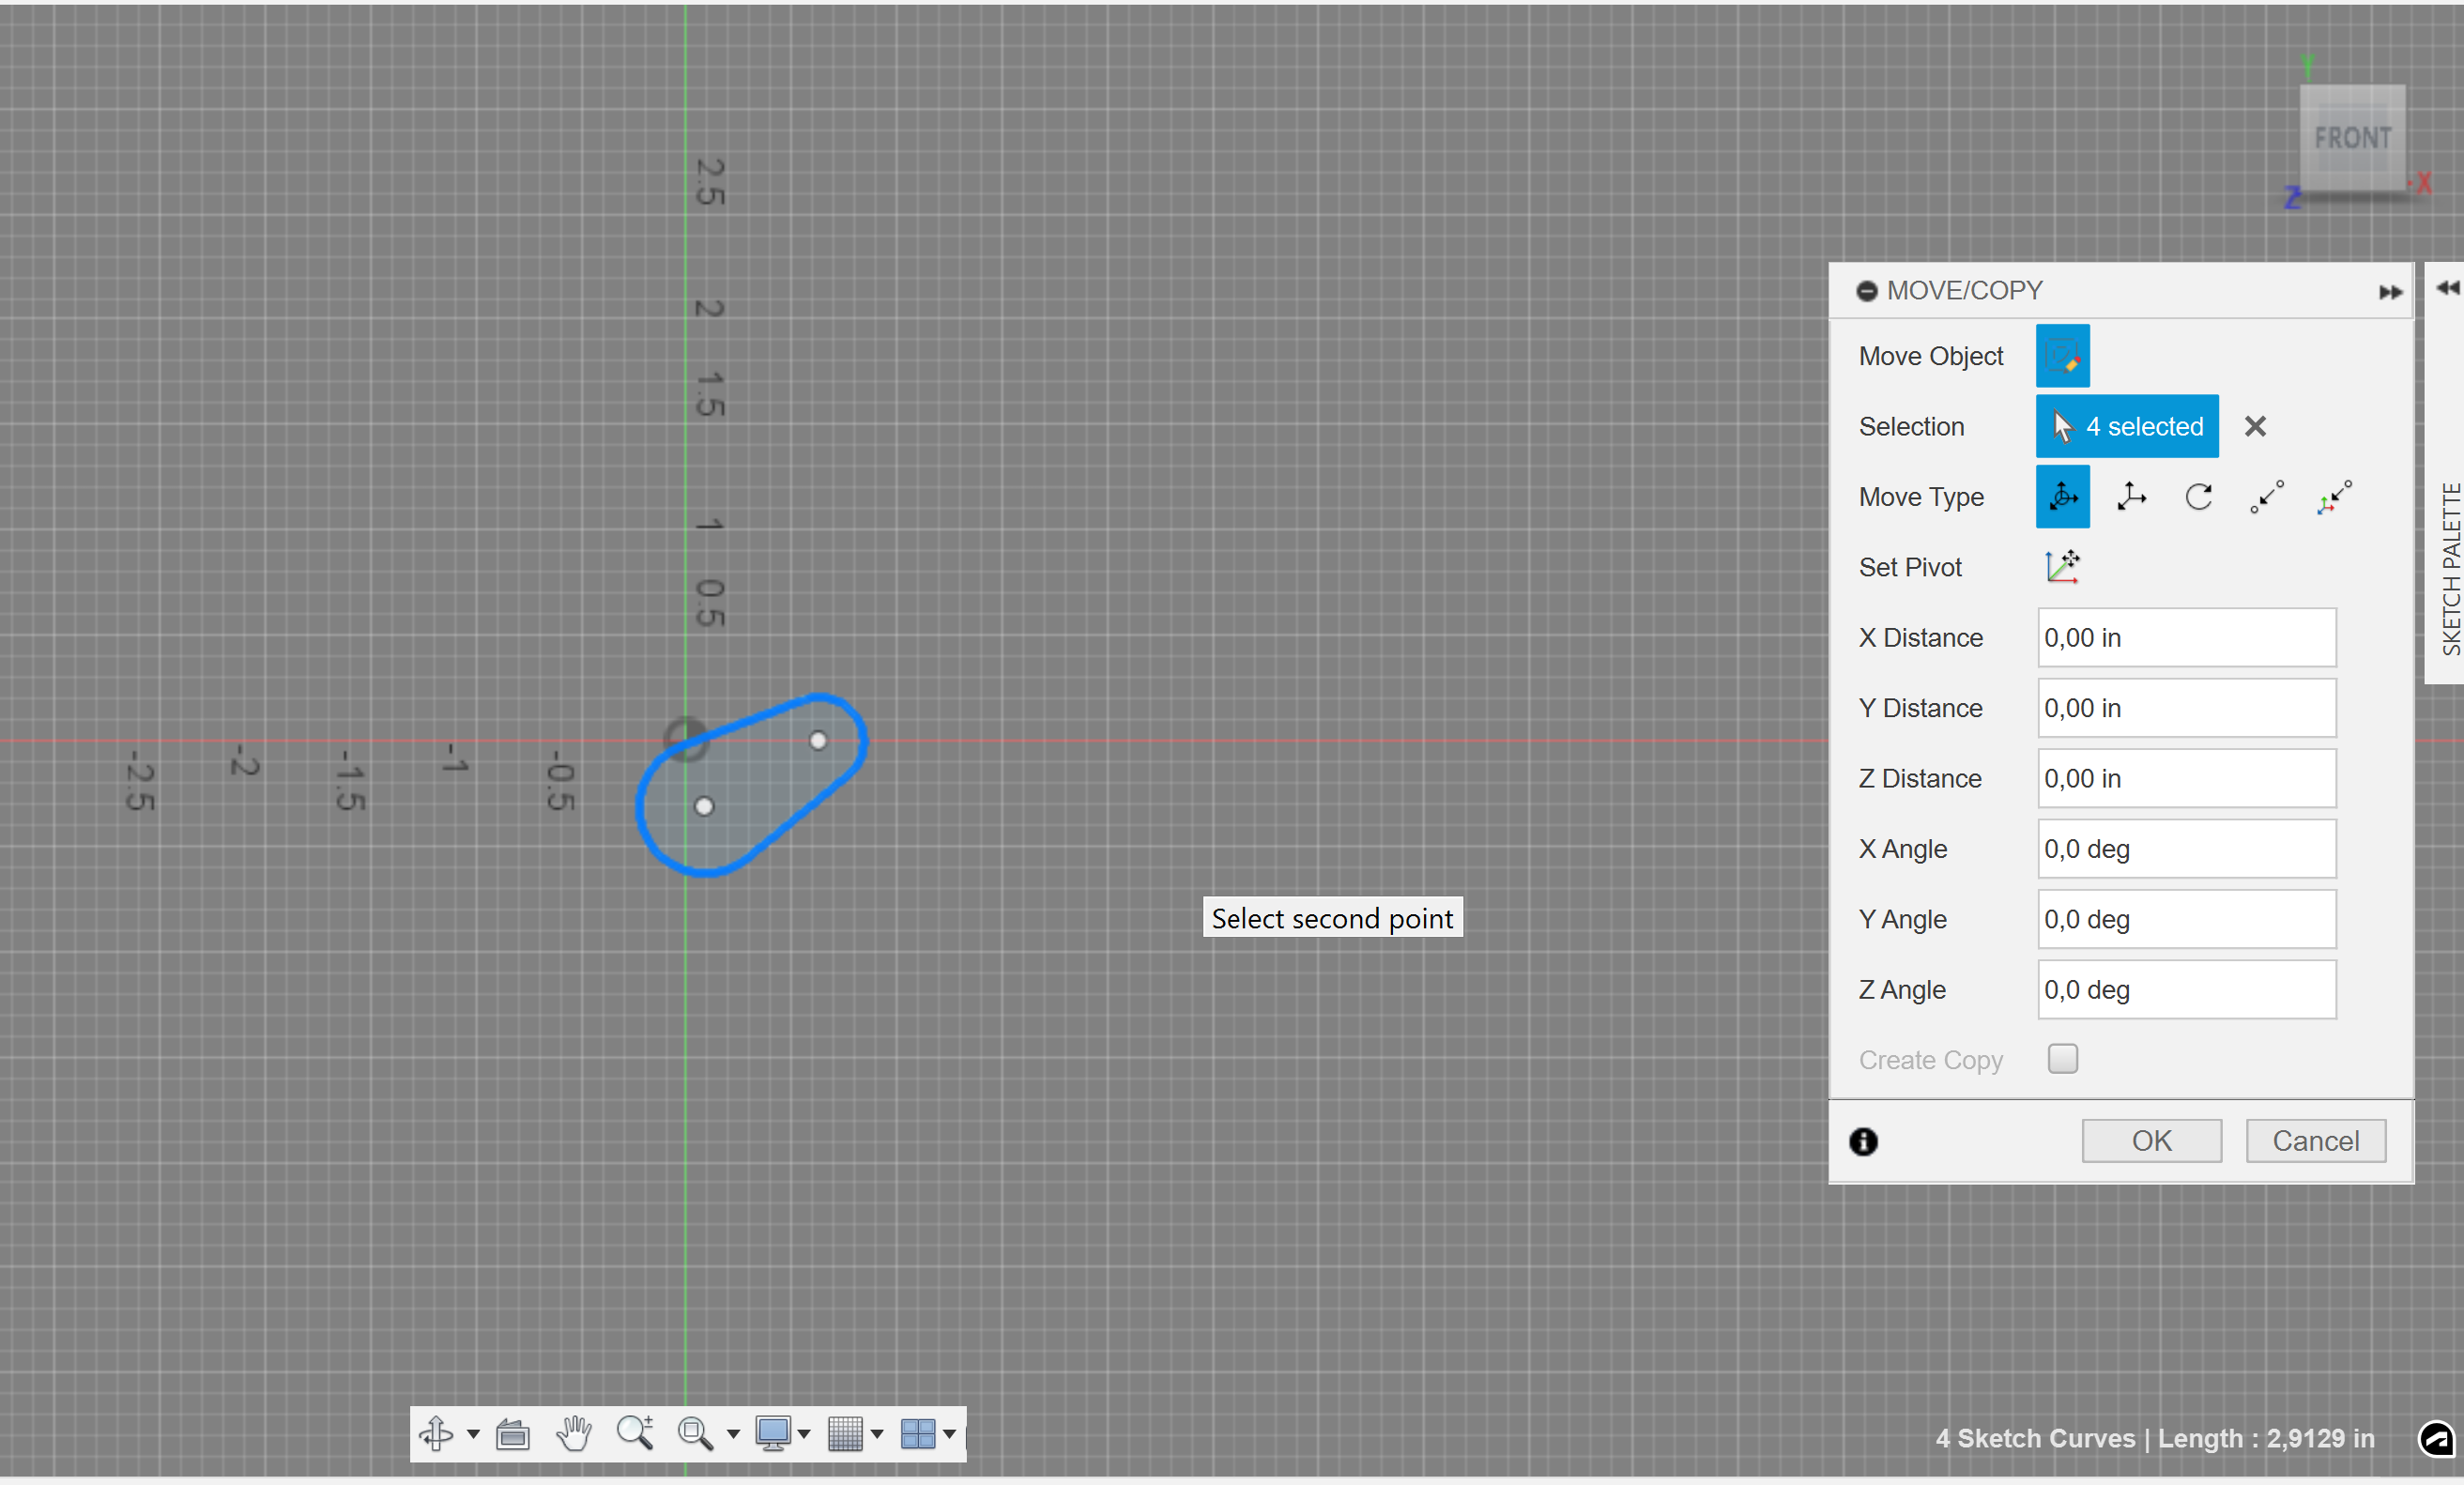
Task: Choose the Point to Point move type
Action: coord(2267,497)
